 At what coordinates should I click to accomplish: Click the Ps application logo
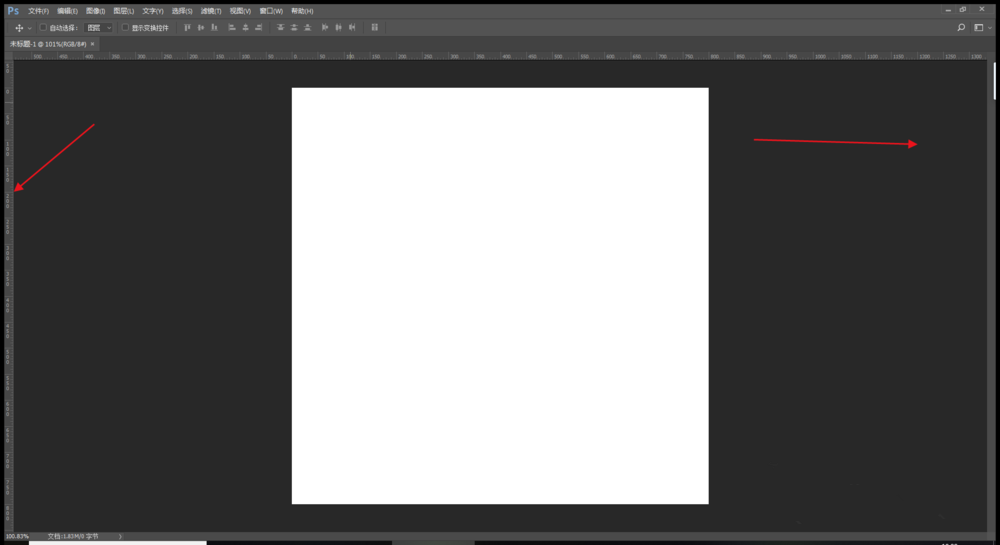(x=13, y=11)
